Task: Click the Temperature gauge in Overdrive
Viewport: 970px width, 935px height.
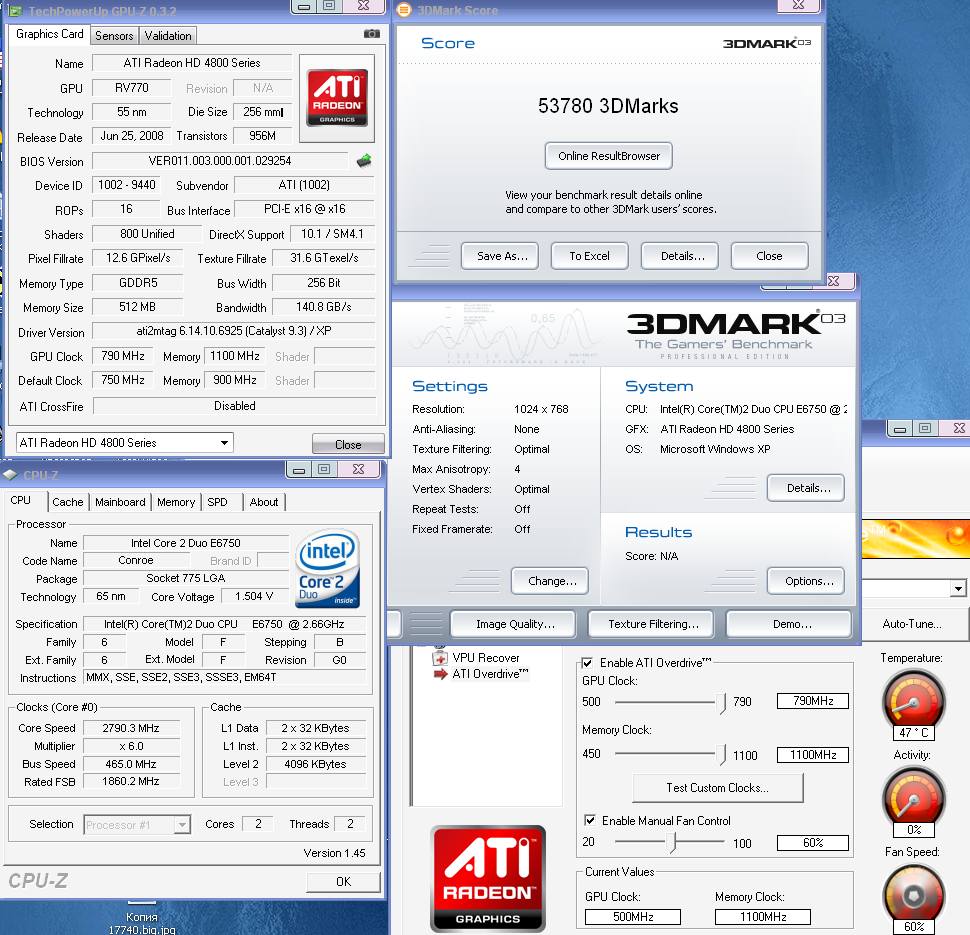Action: click(913, 701)
